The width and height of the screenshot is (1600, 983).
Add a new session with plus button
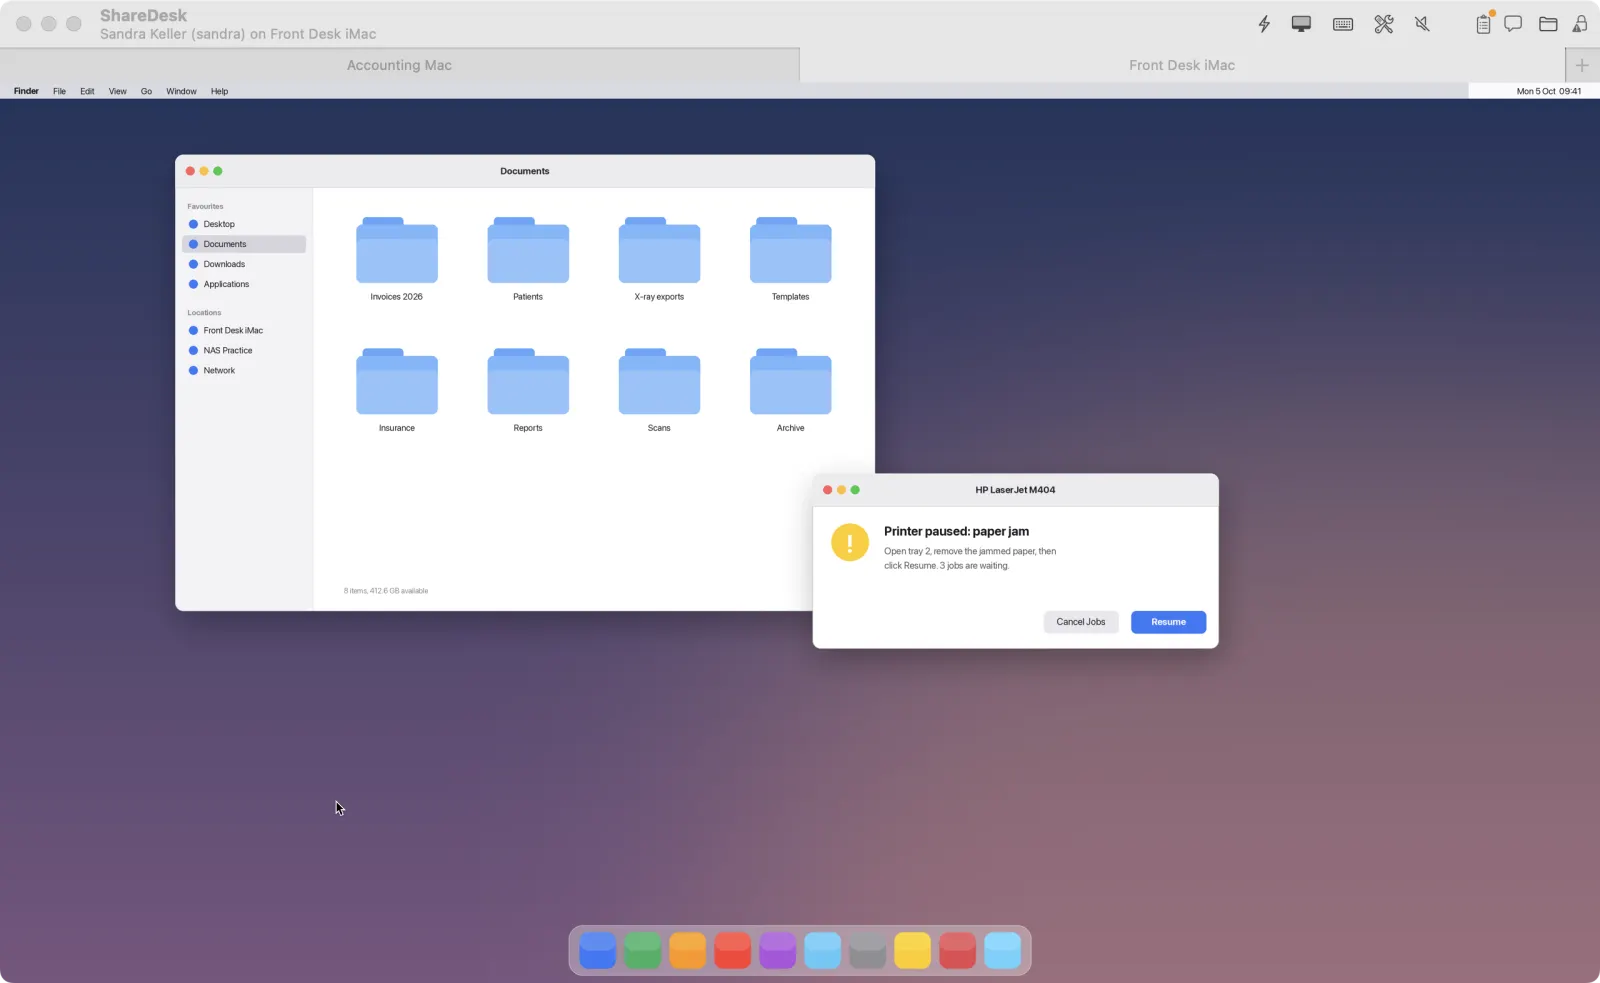click(x=1582, y=65)
